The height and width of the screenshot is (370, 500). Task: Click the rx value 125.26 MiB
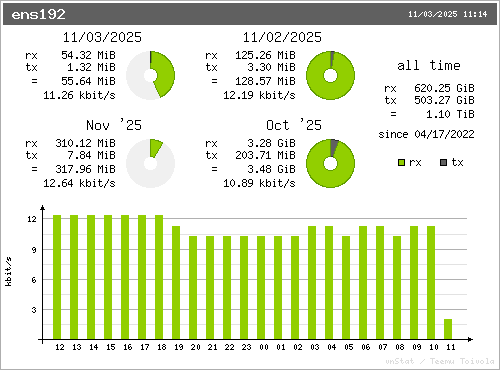(x=265, y=55)
